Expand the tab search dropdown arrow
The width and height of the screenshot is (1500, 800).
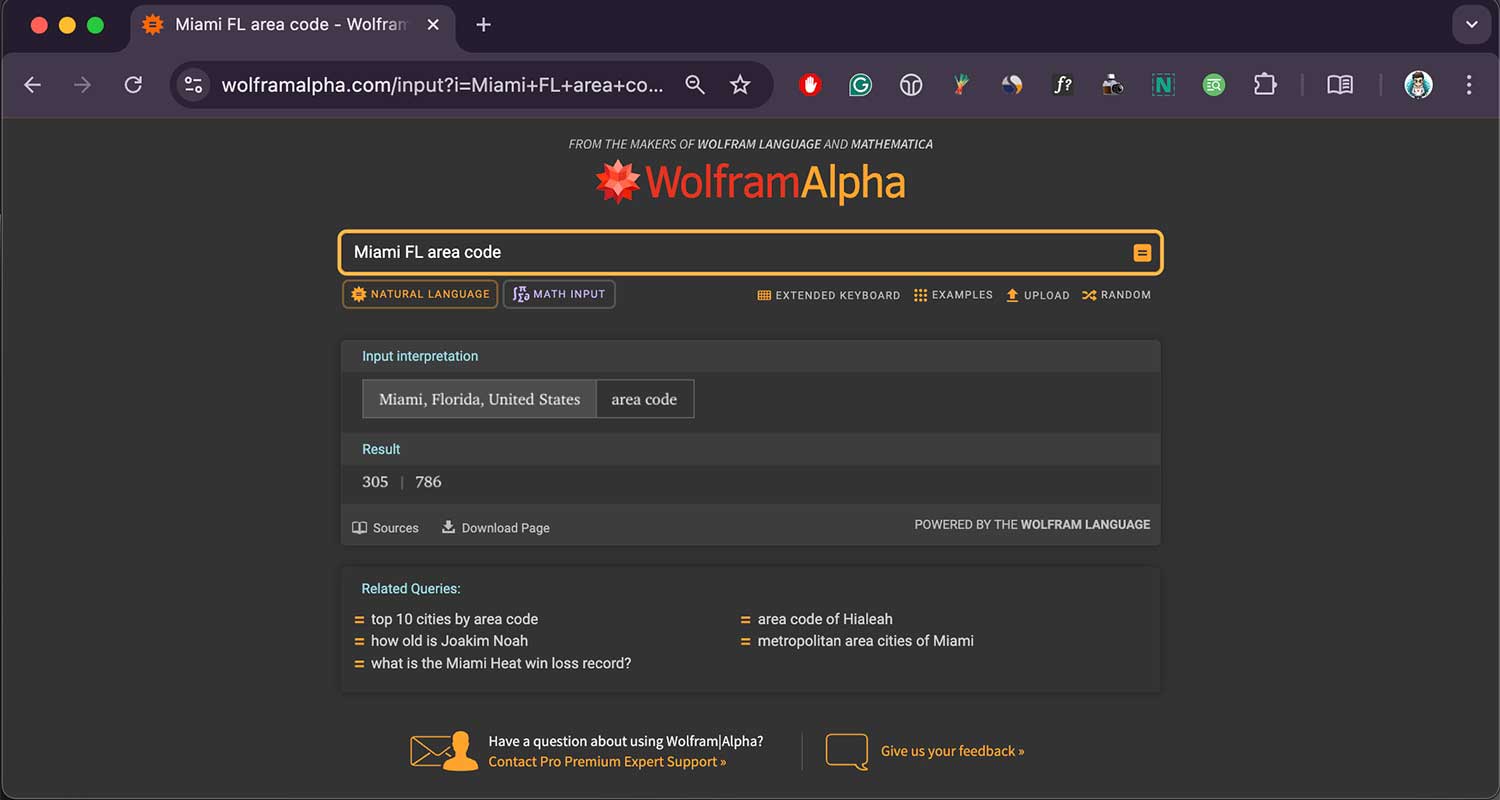coord(1471,25)
